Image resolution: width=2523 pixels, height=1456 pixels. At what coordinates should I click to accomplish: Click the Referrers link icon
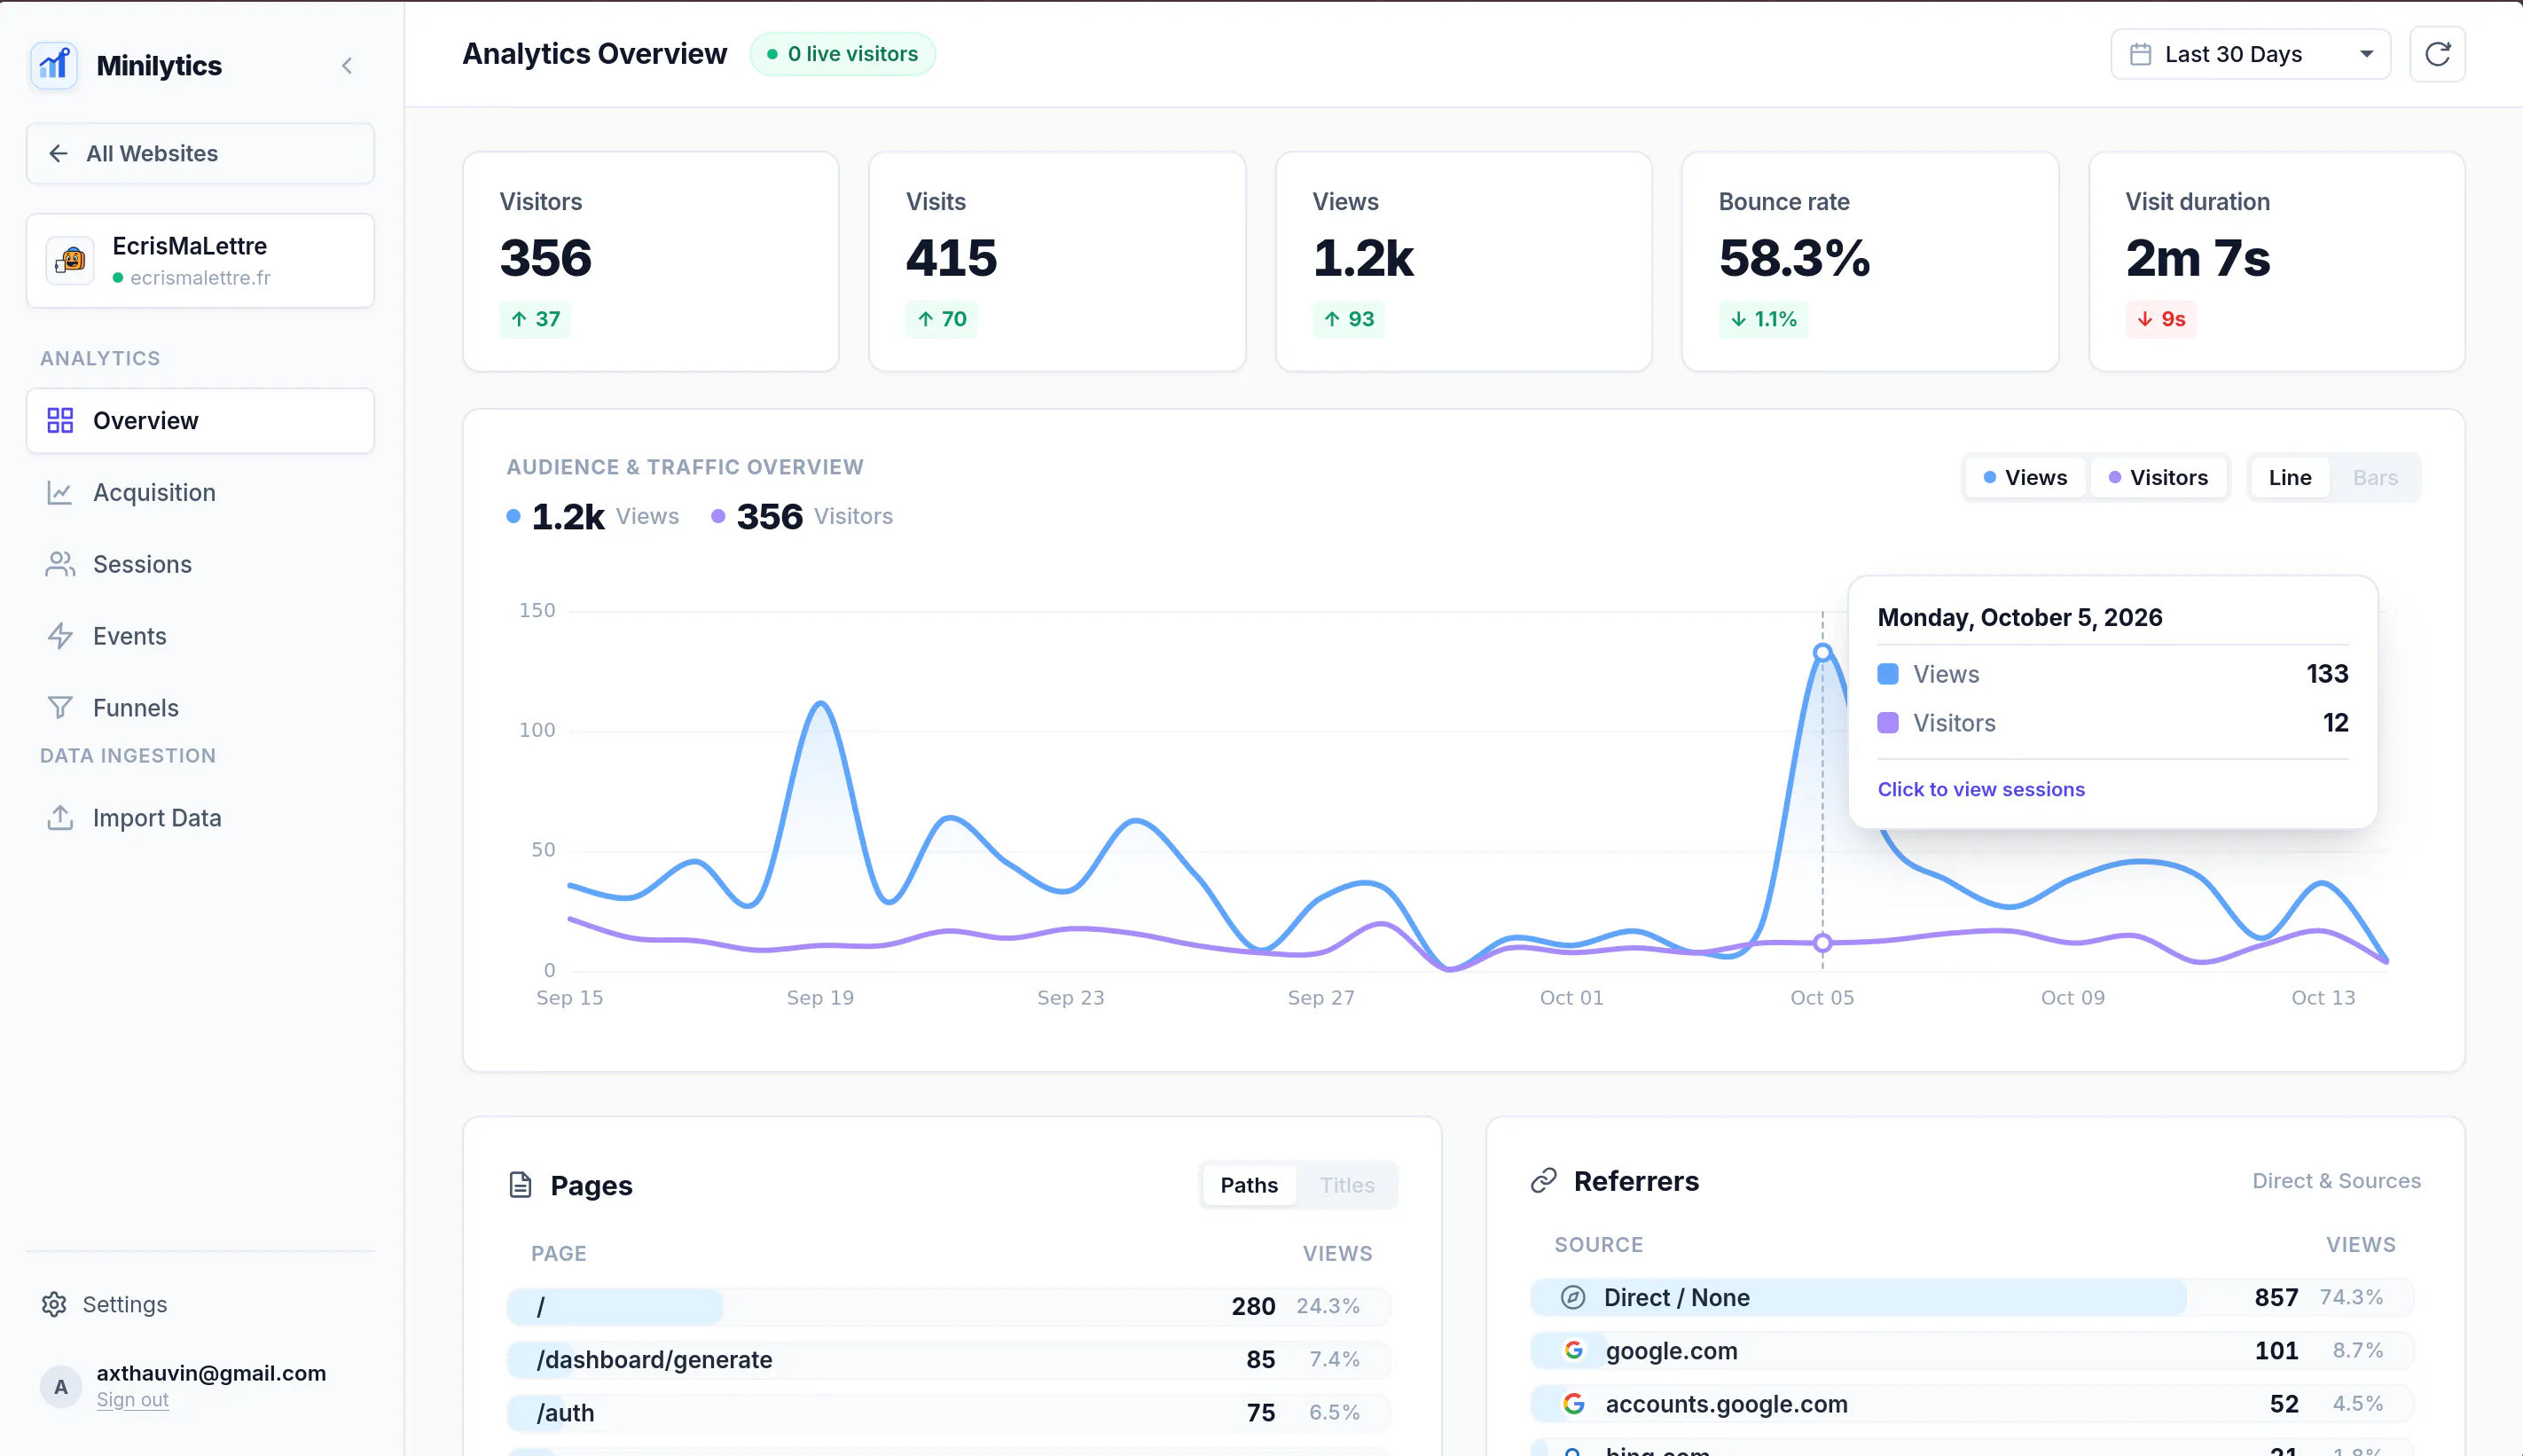point(1543,1181)
